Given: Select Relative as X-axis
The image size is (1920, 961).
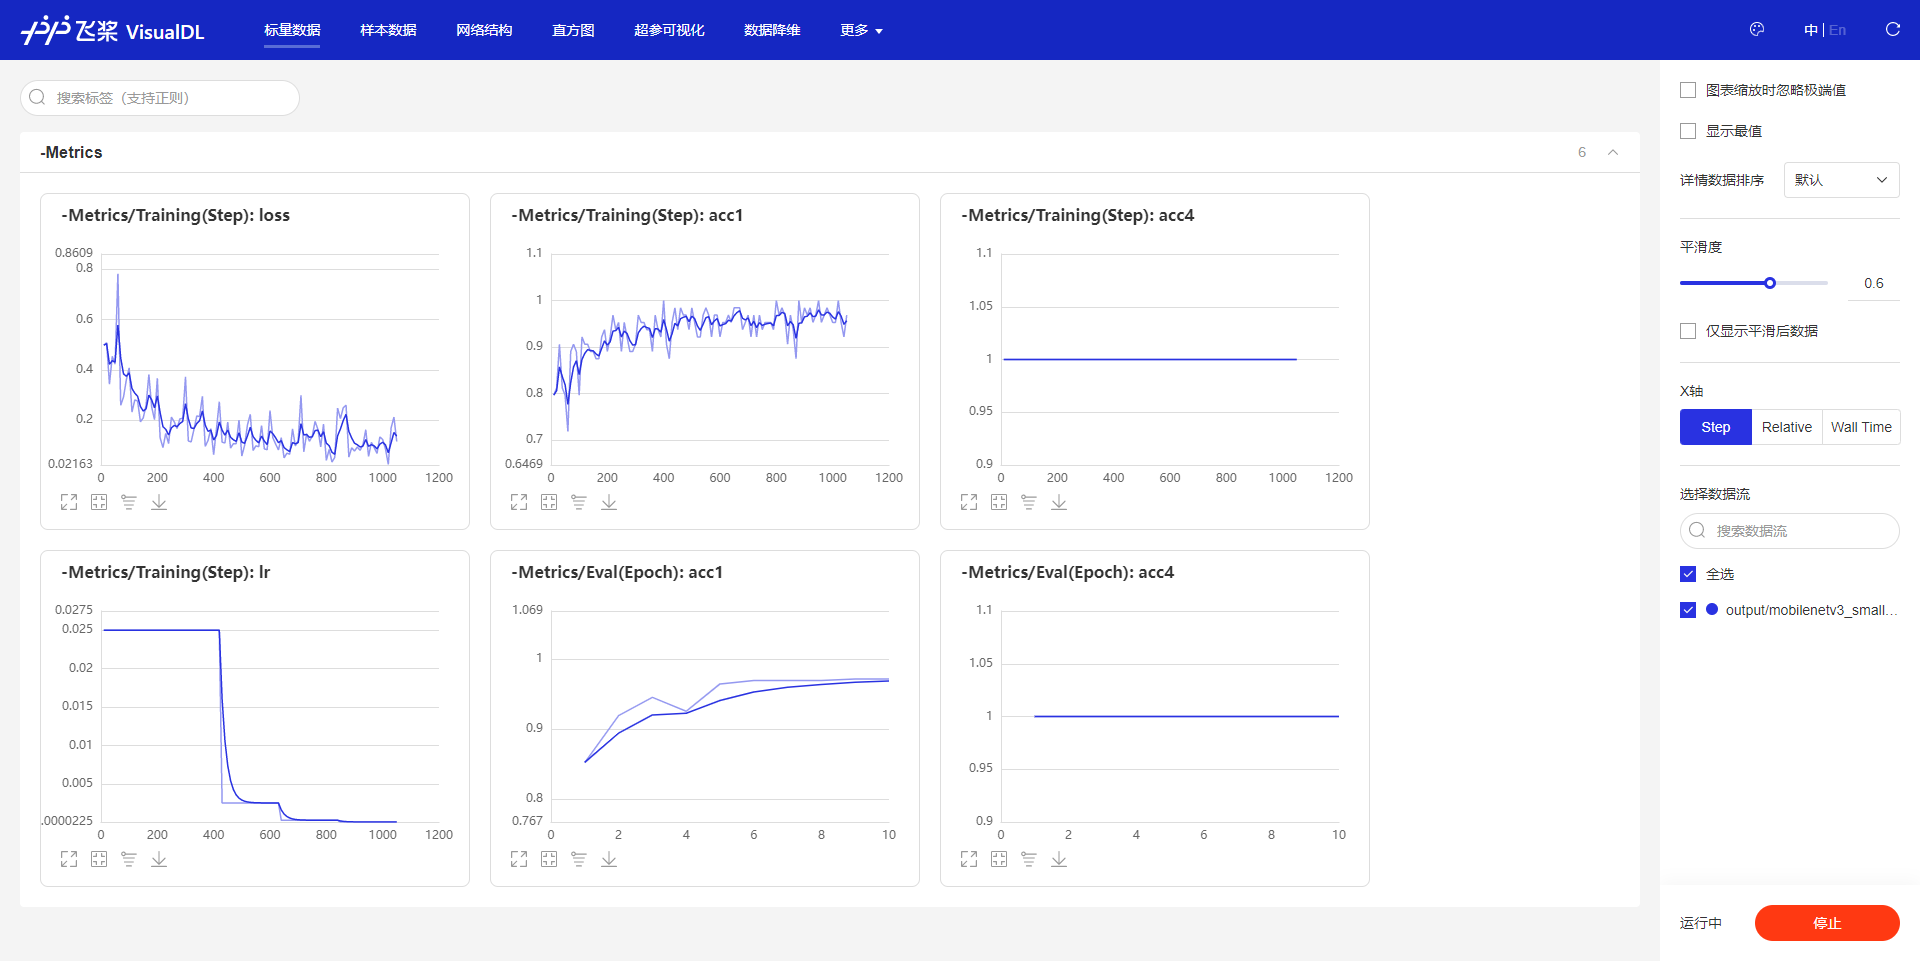Looking at the screenshot, I should (x=1787, y=427).
